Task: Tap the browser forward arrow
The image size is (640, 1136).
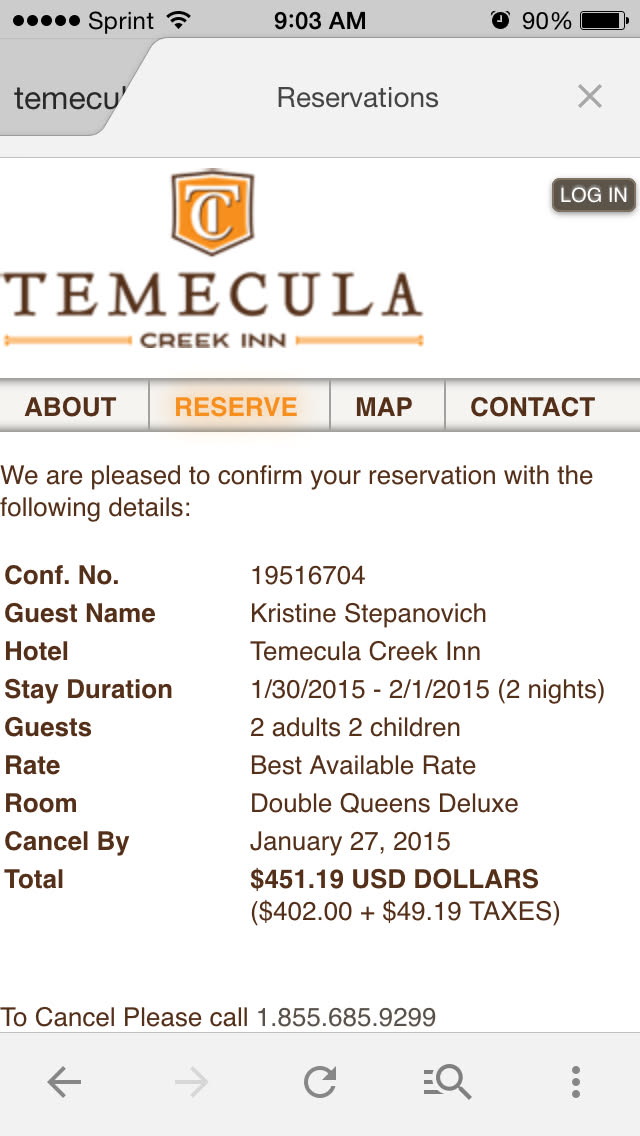Action: click(191, 1081)
